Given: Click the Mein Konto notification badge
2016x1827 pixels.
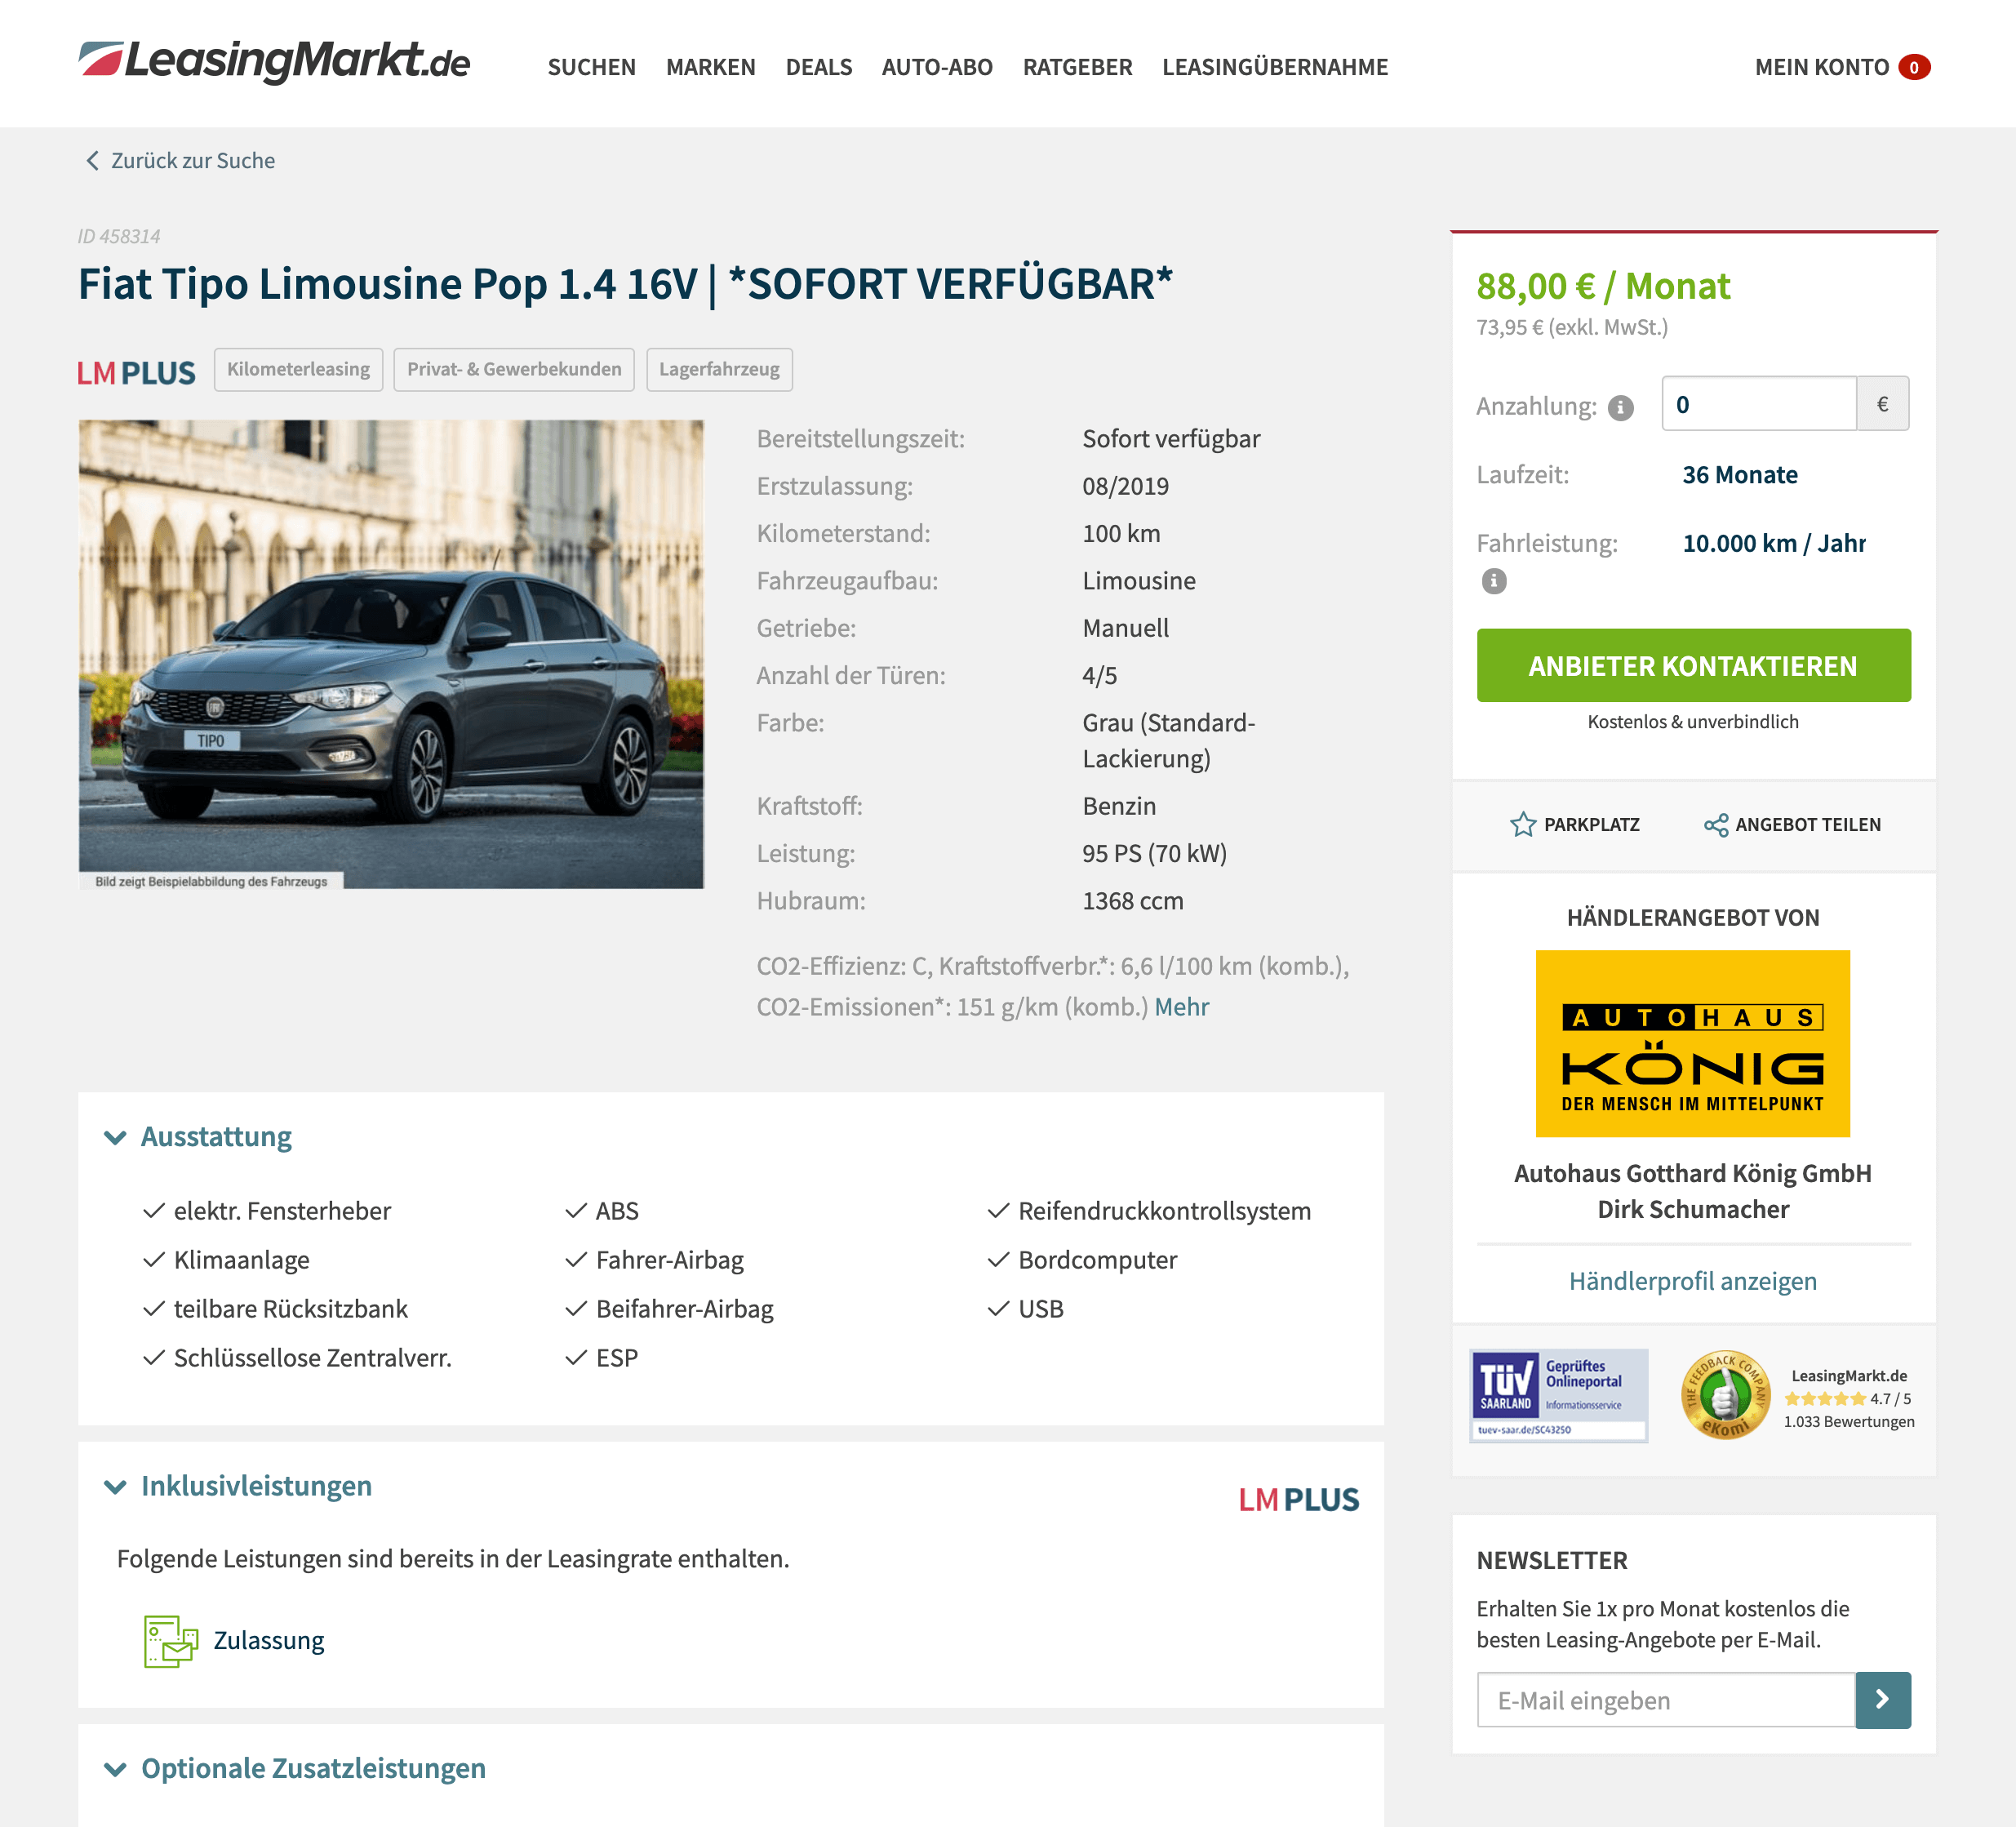Looking at the screenshot, I should click(x=1914, y=67).
